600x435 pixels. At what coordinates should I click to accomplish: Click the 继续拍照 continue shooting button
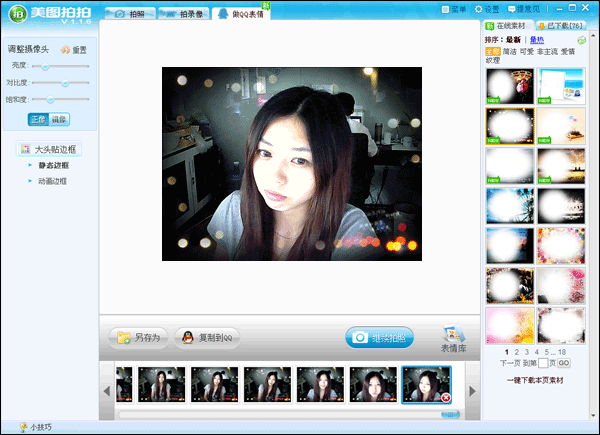coord(380,338)
